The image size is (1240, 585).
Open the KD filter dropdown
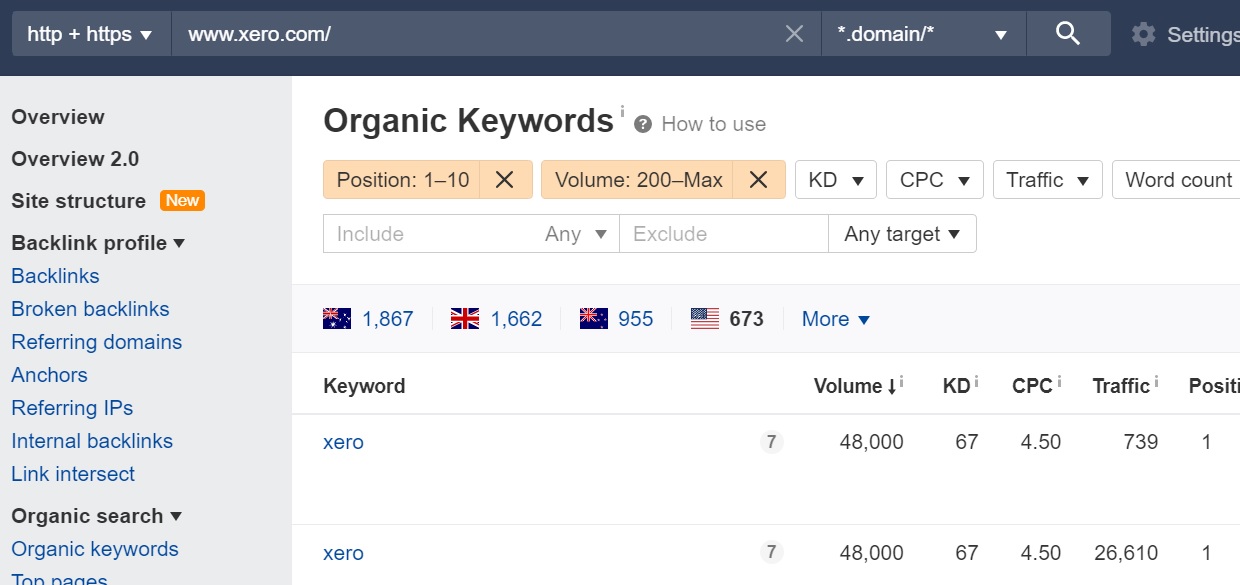(836, 180)
